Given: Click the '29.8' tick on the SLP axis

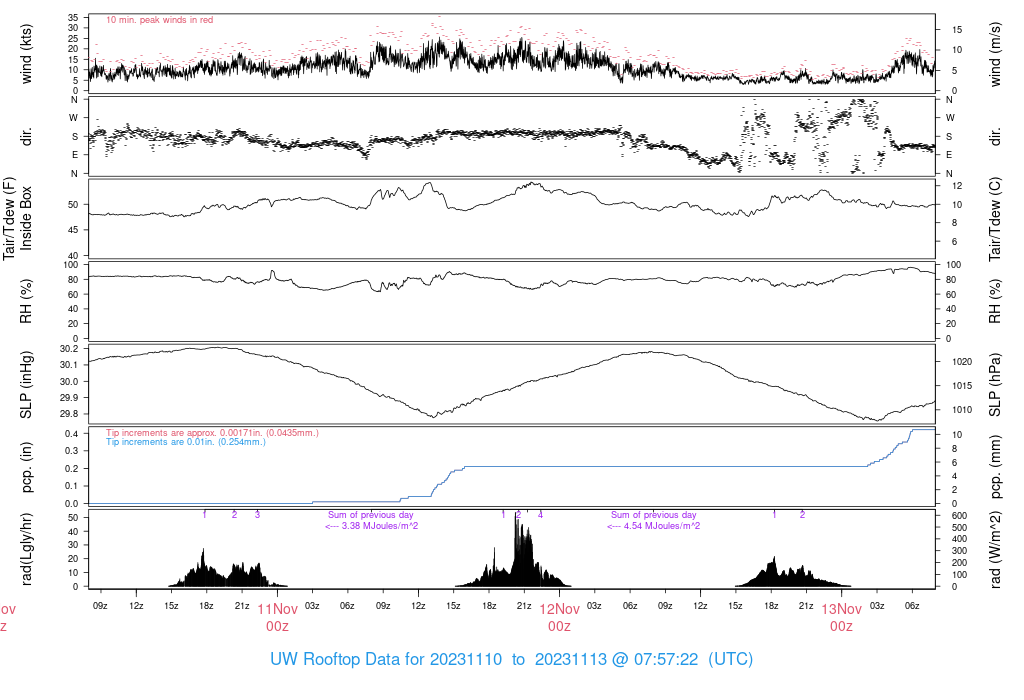Looking at the screenshot, I should click(69, 414).
